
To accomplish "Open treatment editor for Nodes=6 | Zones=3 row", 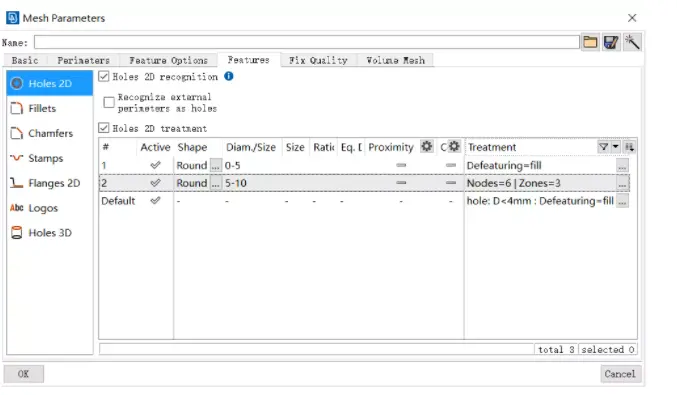I will (x=622, y=183).
